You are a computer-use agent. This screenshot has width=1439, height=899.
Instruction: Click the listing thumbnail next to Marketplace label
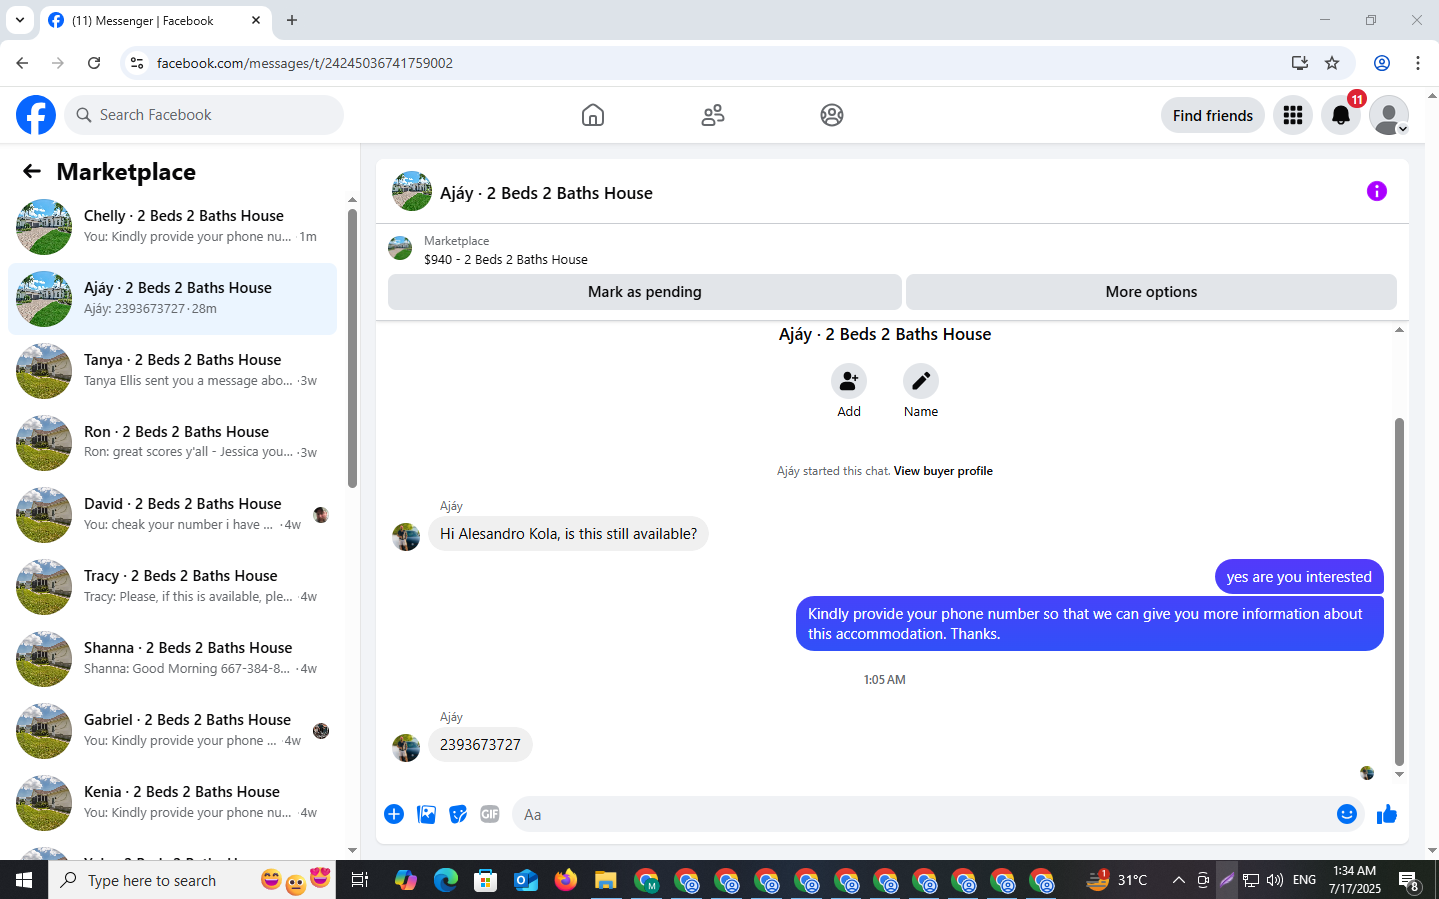pos(400,248)
